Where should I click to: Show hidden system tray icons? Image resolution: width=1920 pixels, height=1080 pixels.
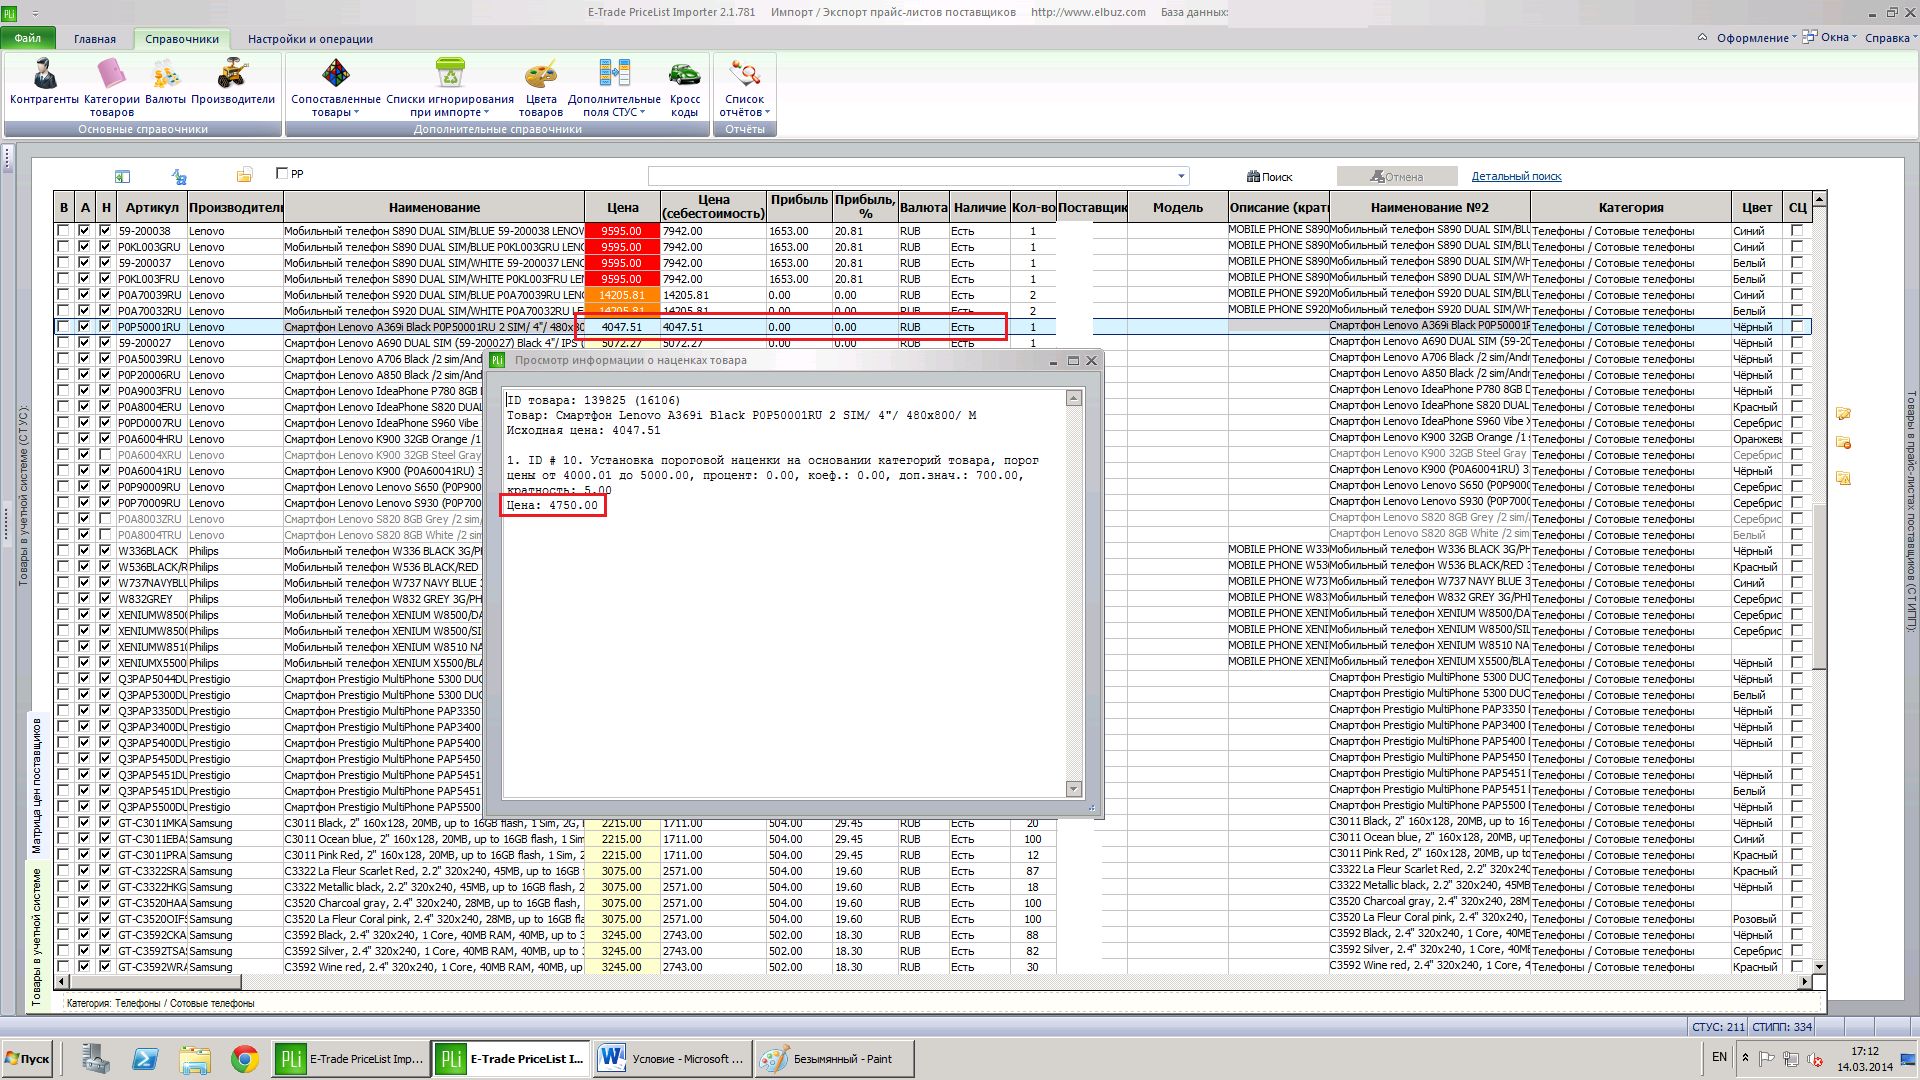point(1745,1058)
